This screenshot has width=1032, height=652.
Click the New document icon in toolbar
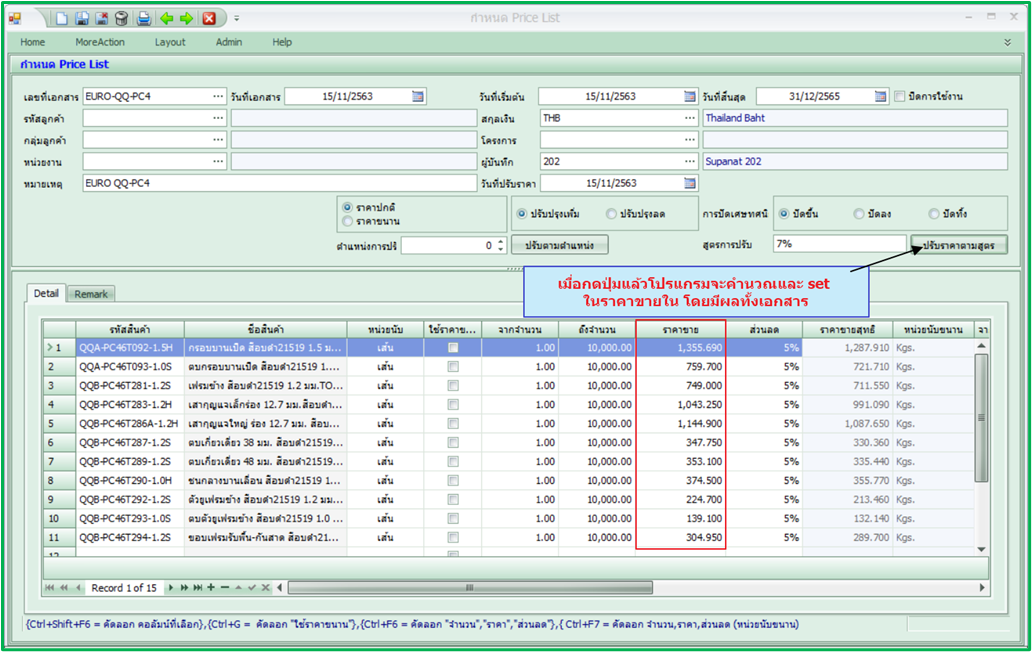[x=62, y=18]
